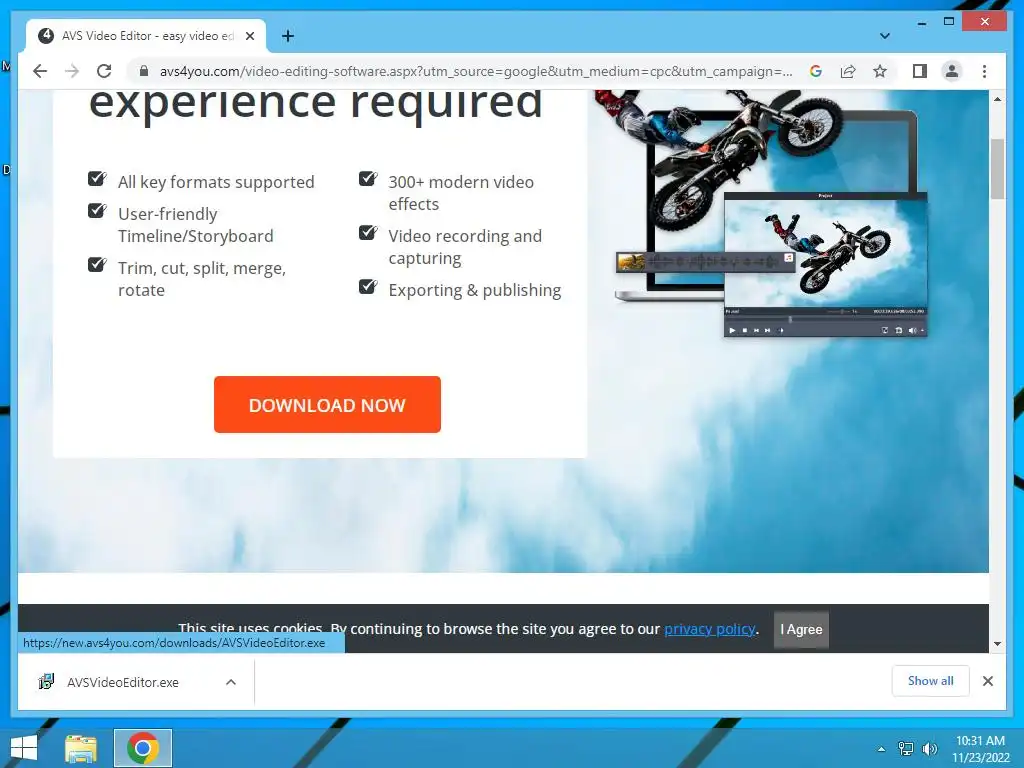The width and height of the screenshot is (1024, 768).
Task: Click 'All key formats supported' checkmark
Action: (x=97, y=178)
